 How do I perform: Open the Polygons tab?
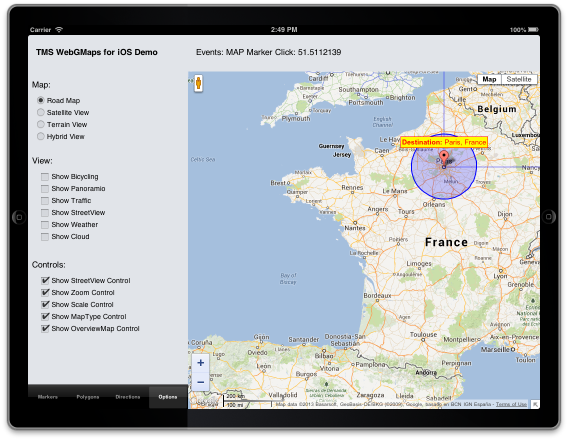point(88,397)
